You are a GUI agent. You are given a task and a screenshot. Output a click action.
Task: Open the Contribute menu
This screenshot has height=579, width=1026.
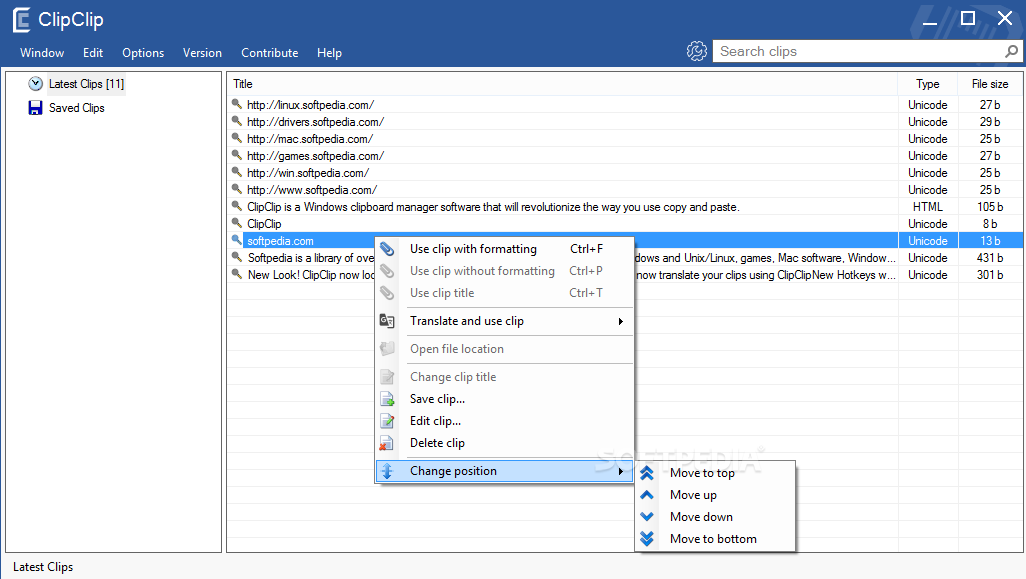270,53
